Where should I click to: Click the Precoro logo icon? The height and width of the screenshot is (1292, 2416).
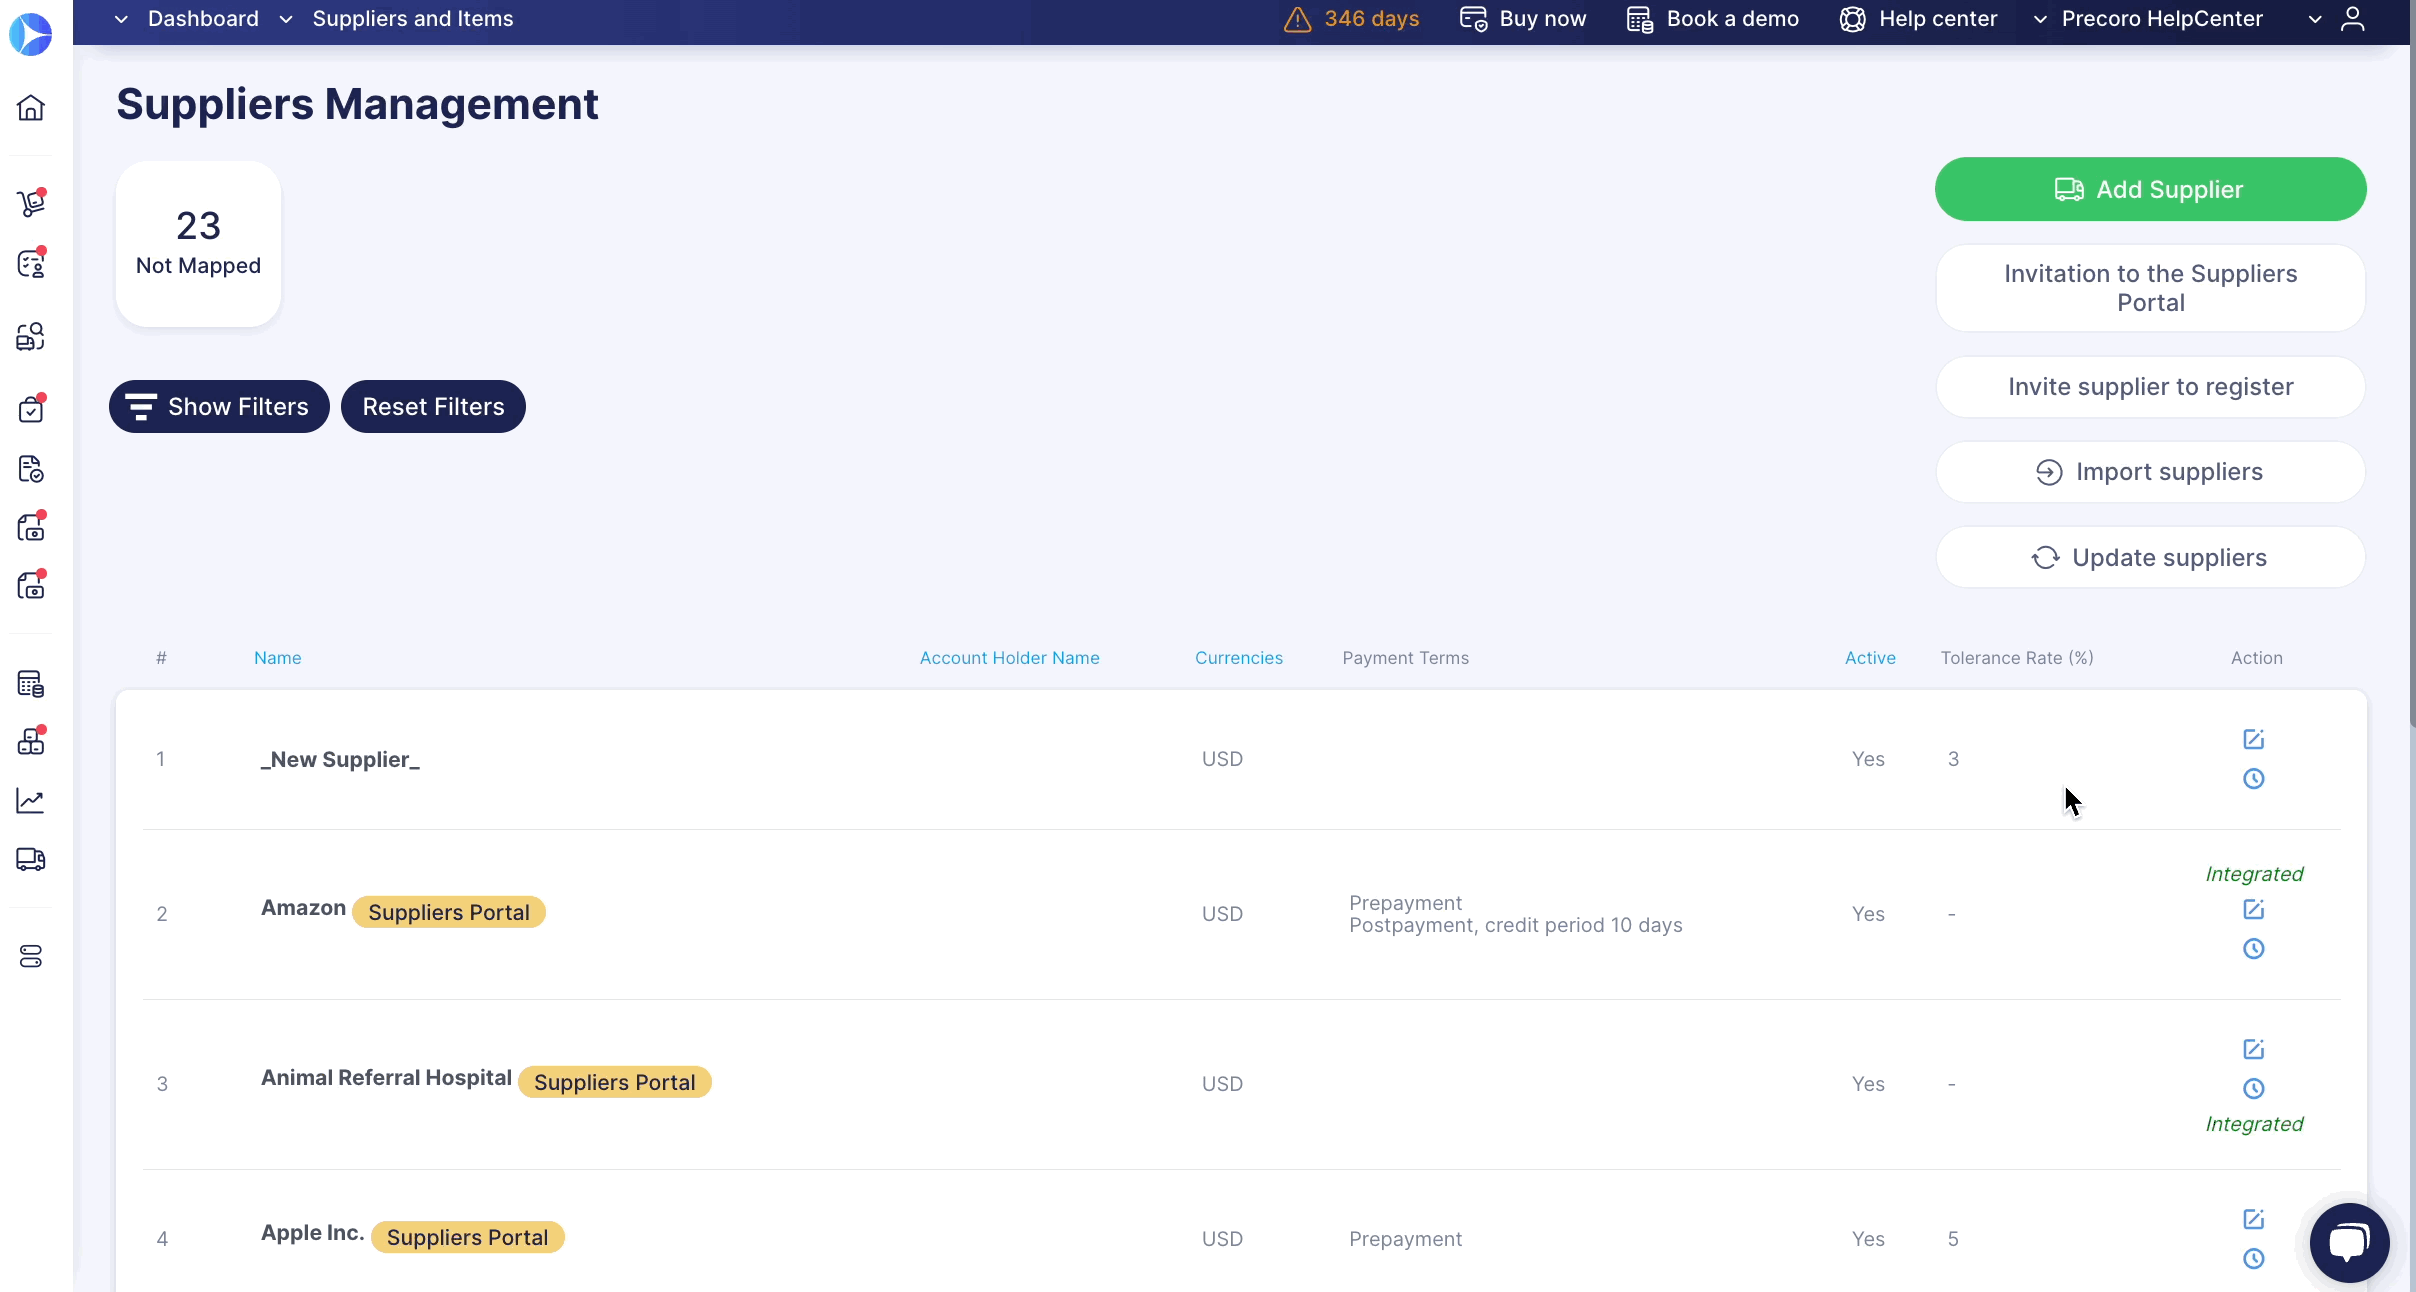30,34
